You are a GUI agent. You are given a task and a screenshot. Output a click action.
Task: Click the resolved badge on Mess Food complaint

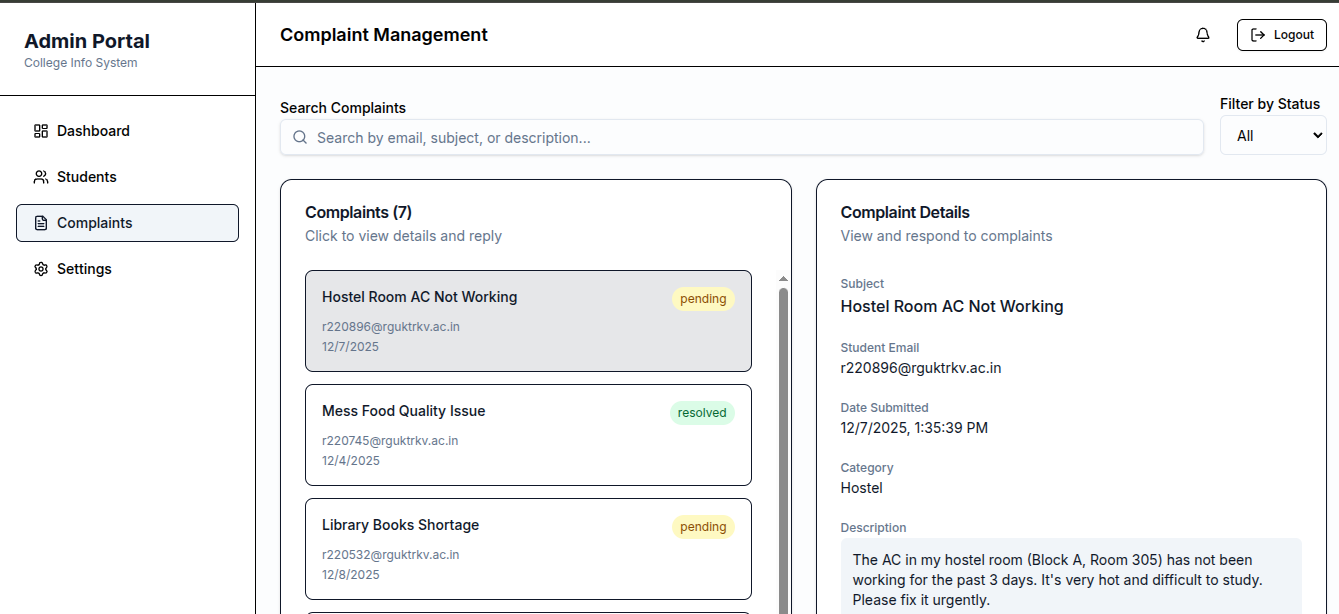click(x=702, y=413)
